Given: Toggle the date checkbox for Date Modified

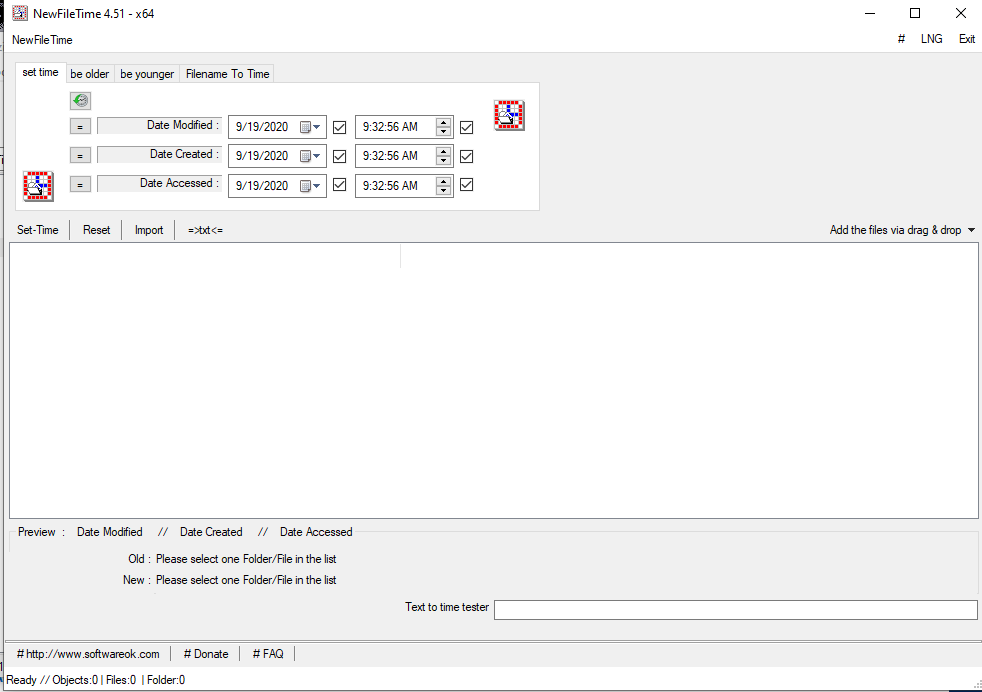Looking at the screenshot, I should [339, 127].
